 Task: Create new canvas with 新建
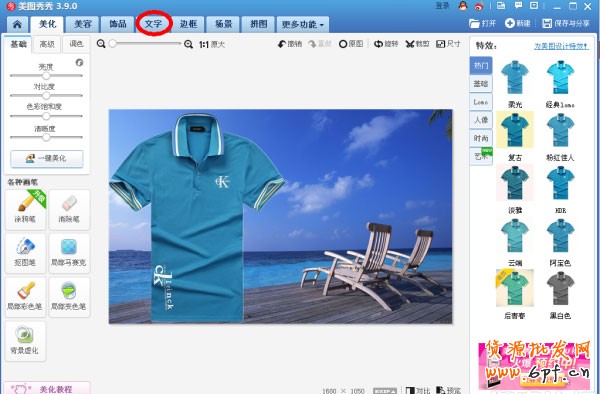point(517,24)
